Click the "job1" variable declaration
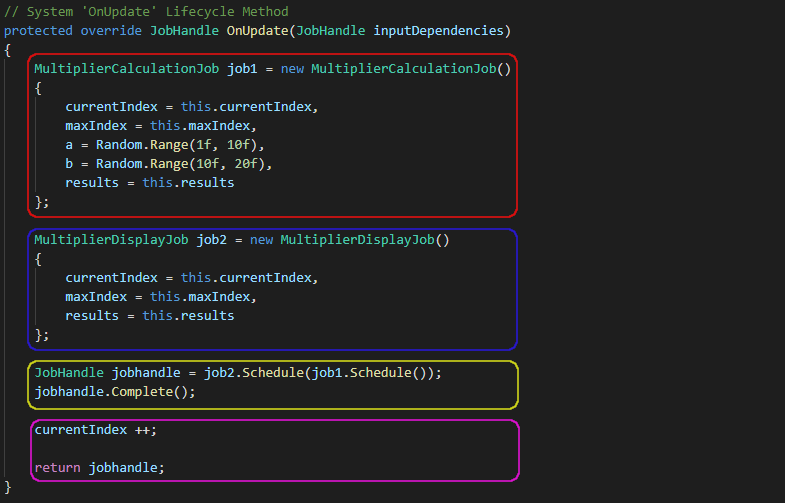The height and width of the screenshot is (503, 785). tap(242, 69)
